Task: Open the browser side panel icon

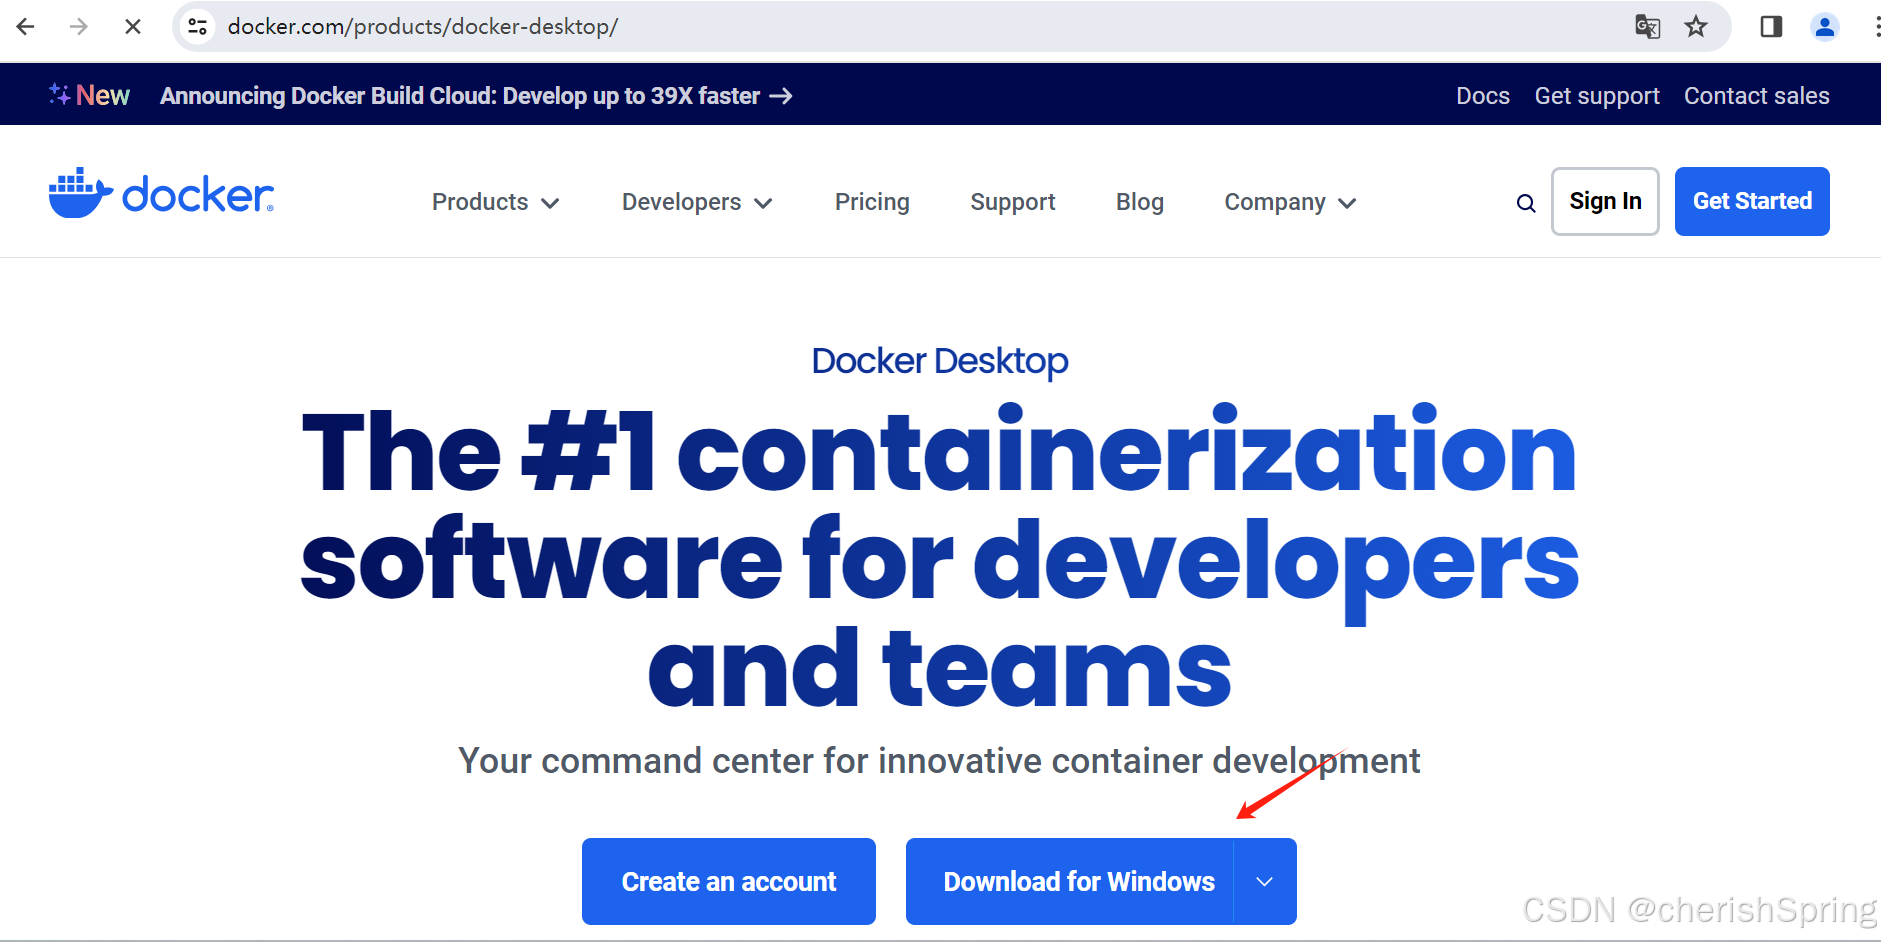Action: 1771,27
